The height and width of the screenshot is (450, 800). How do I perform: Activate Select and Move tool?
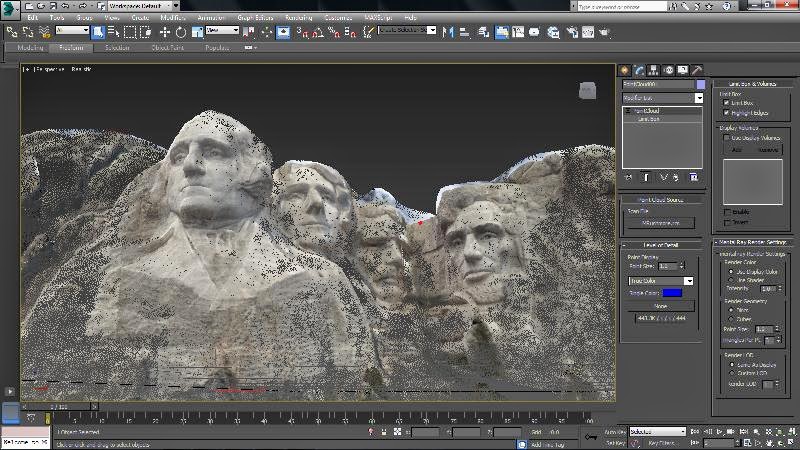point(164,32)
